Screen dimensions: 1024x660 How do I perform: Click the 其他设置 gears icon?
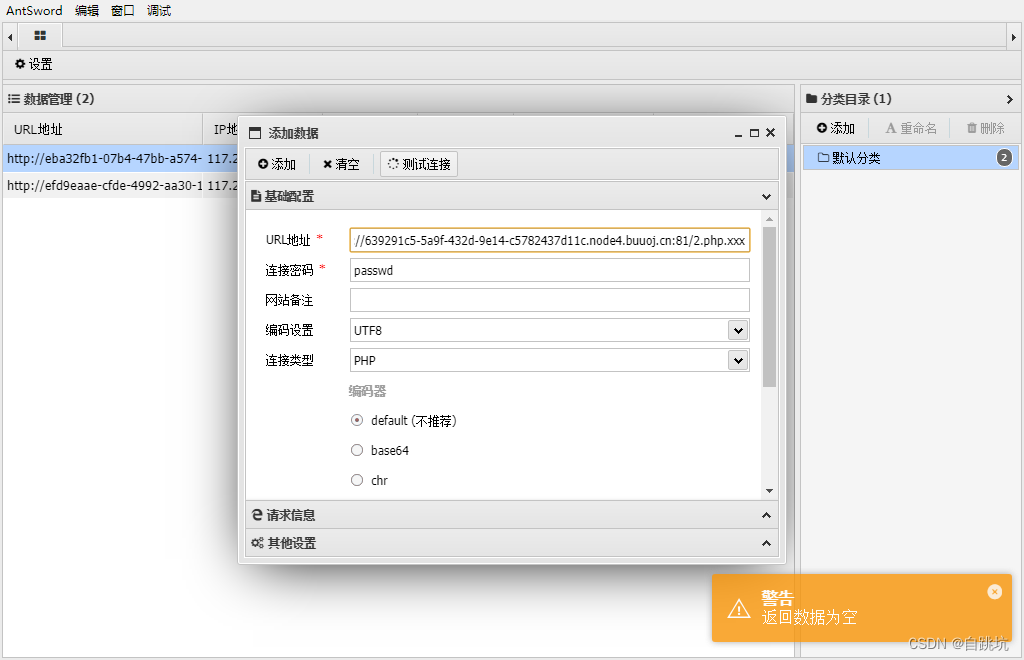pyautogui.click(x=257, y=543)
